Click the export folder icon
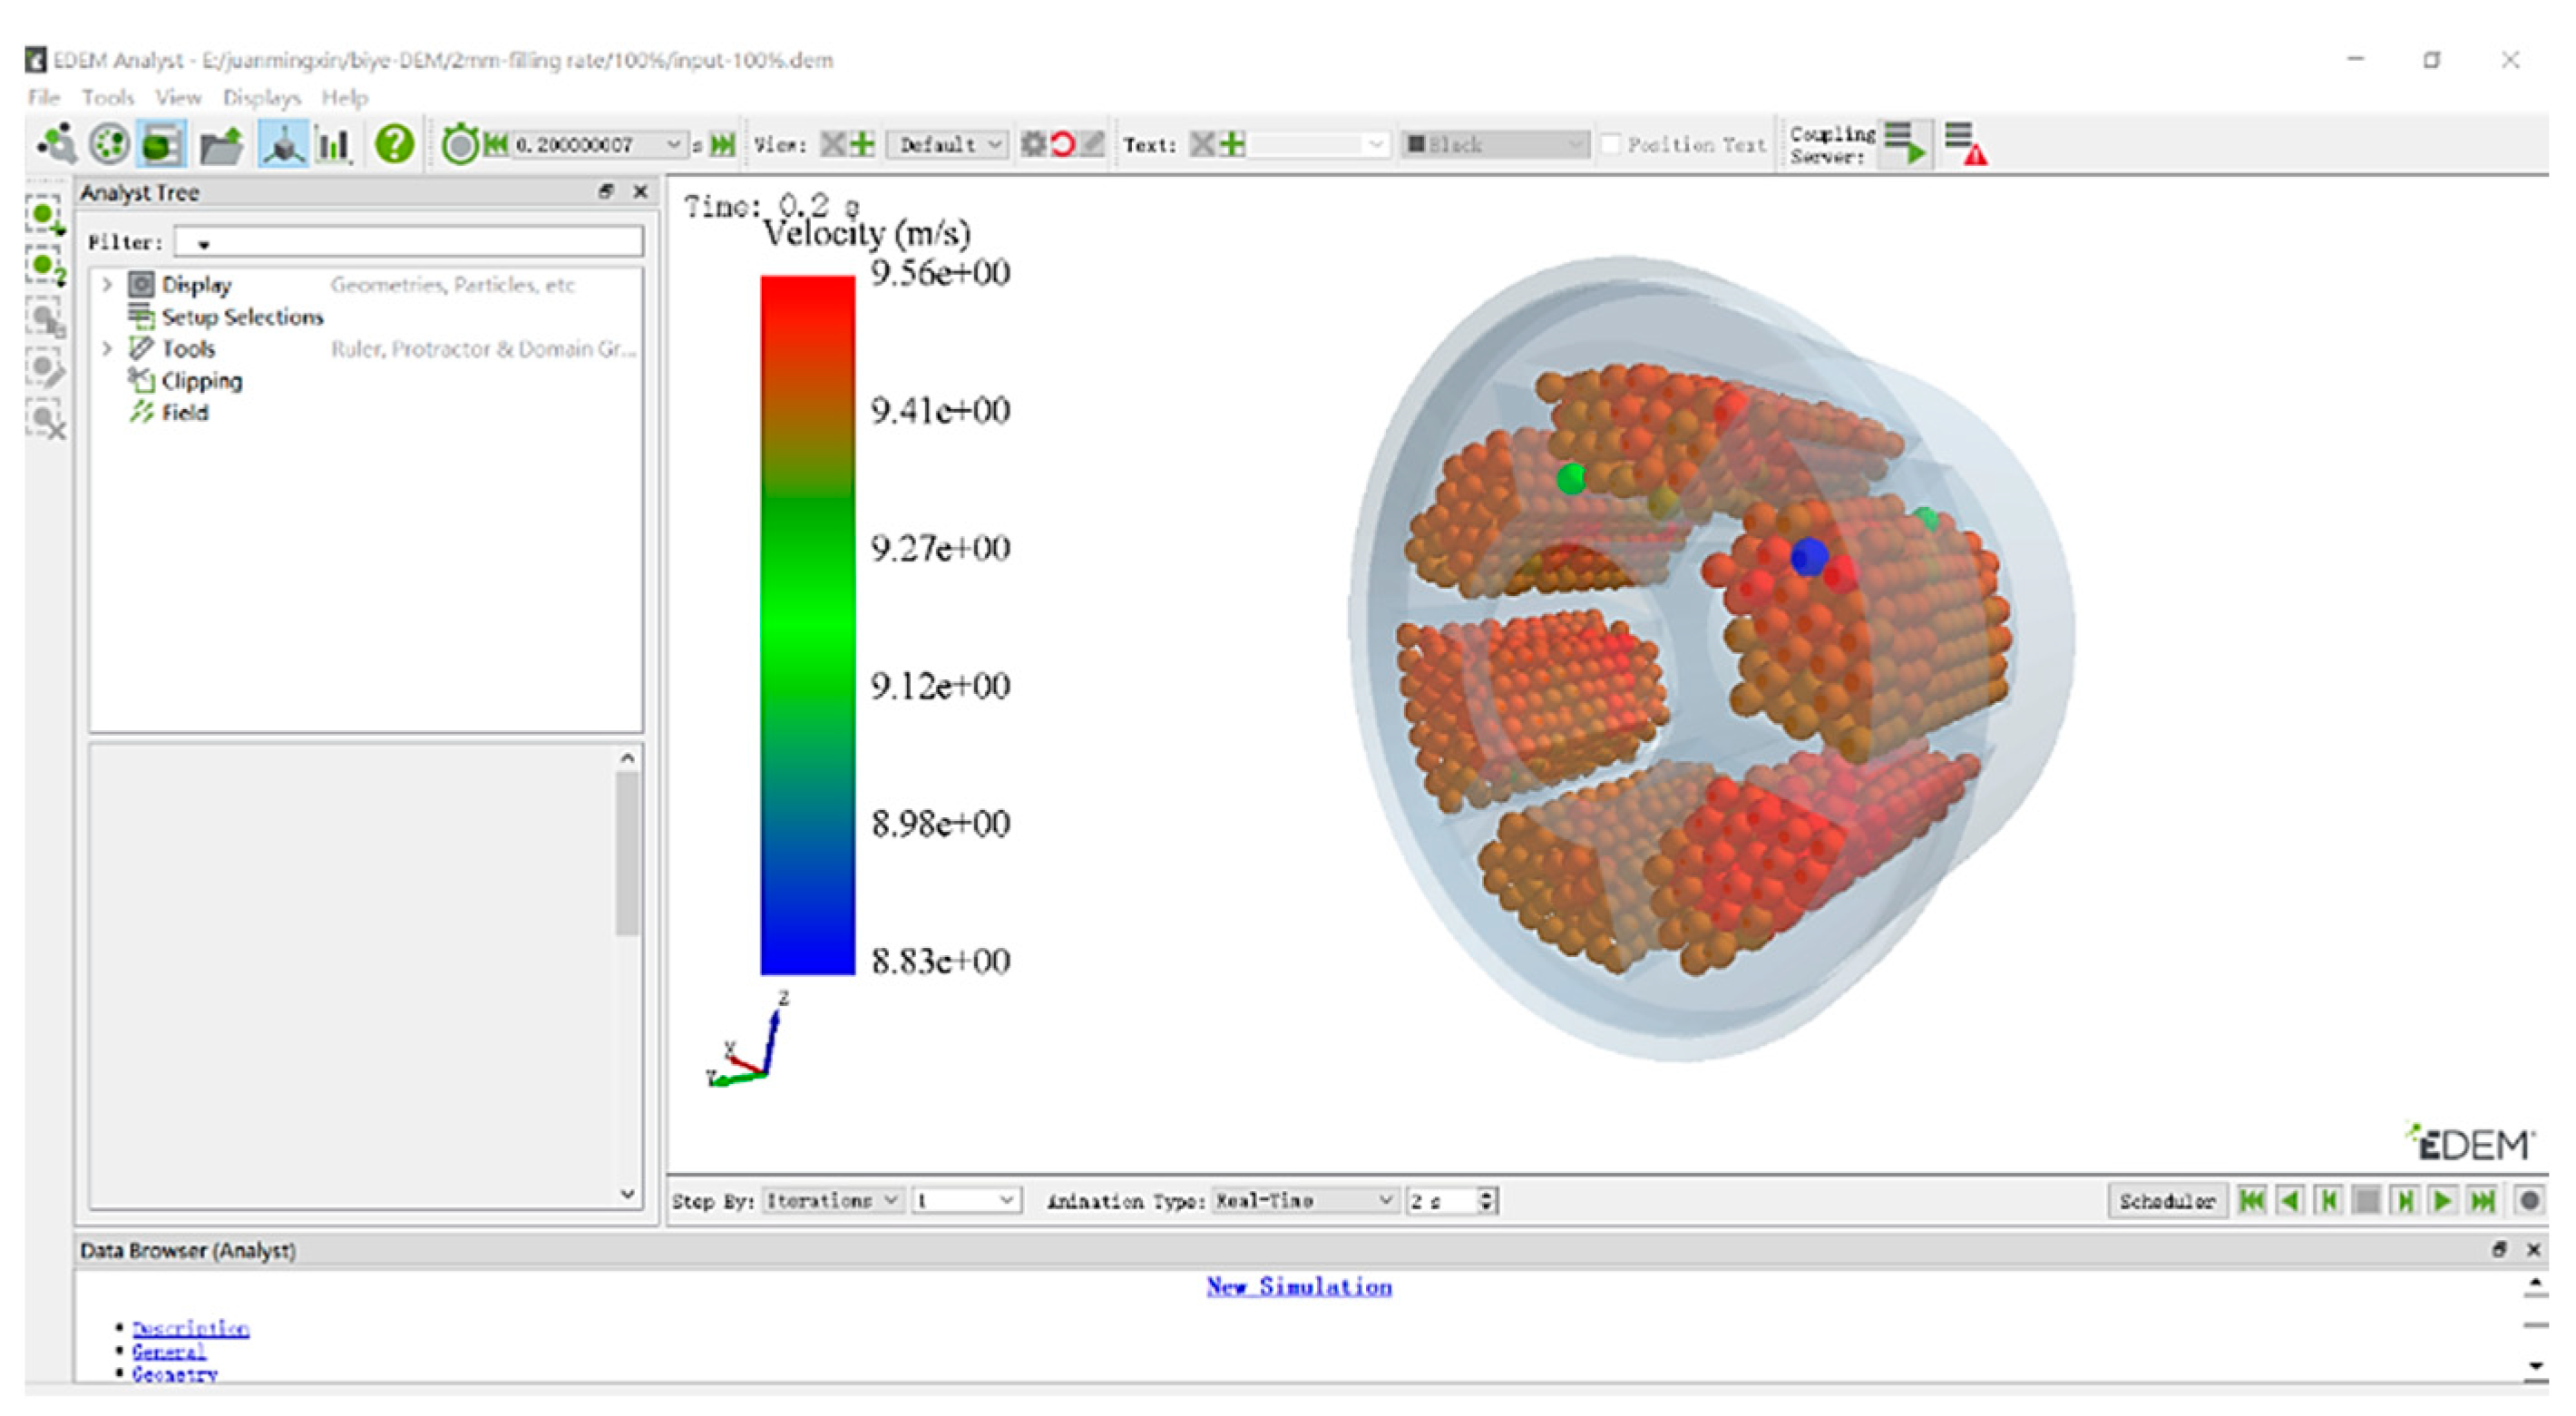2576x1416 pixels. (x=221, y=146)
